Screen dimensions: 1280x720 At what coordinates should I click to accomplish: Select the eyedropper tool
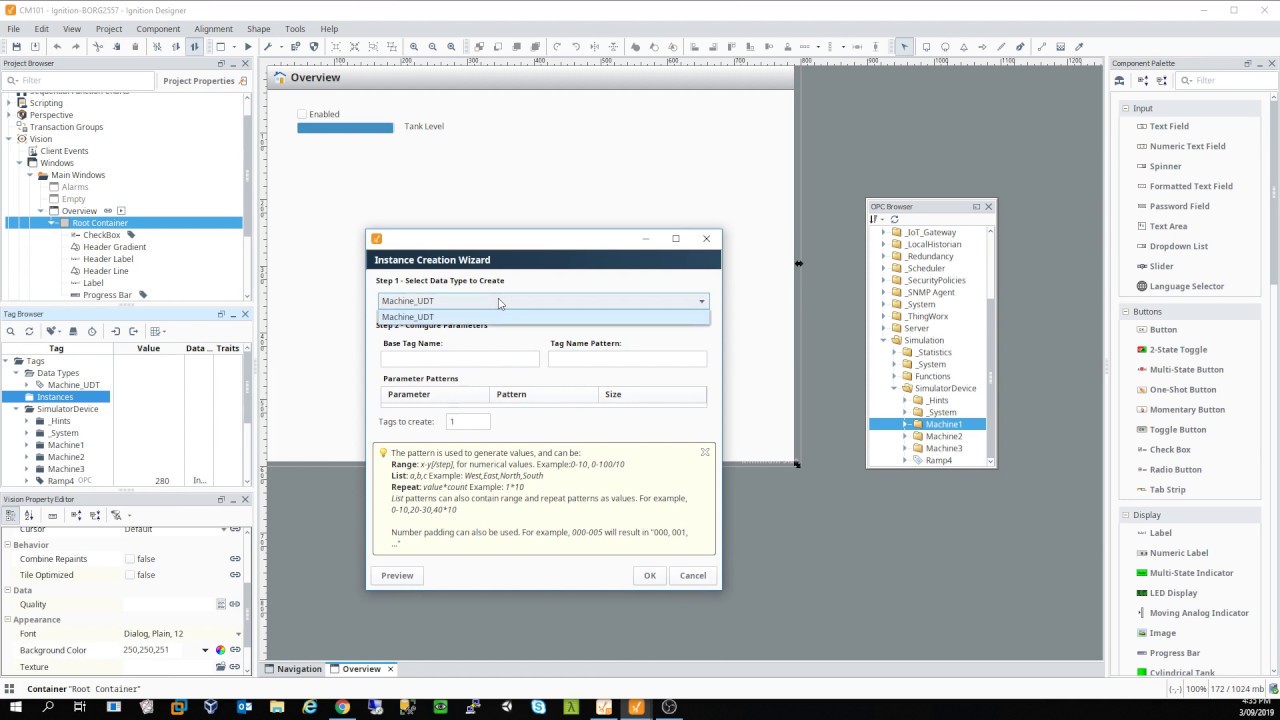click(x=1079, y=46)
